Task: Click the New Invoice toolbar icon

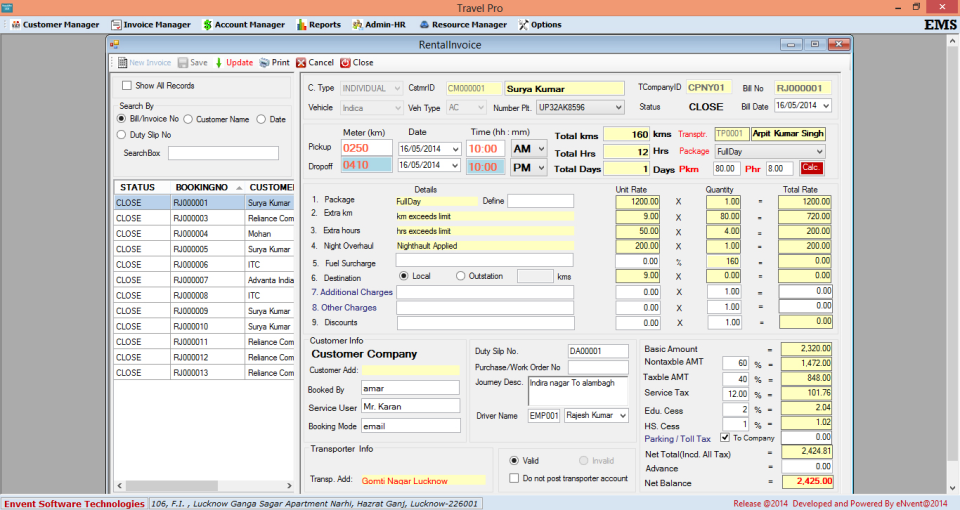Action: [x=122, y=62]
